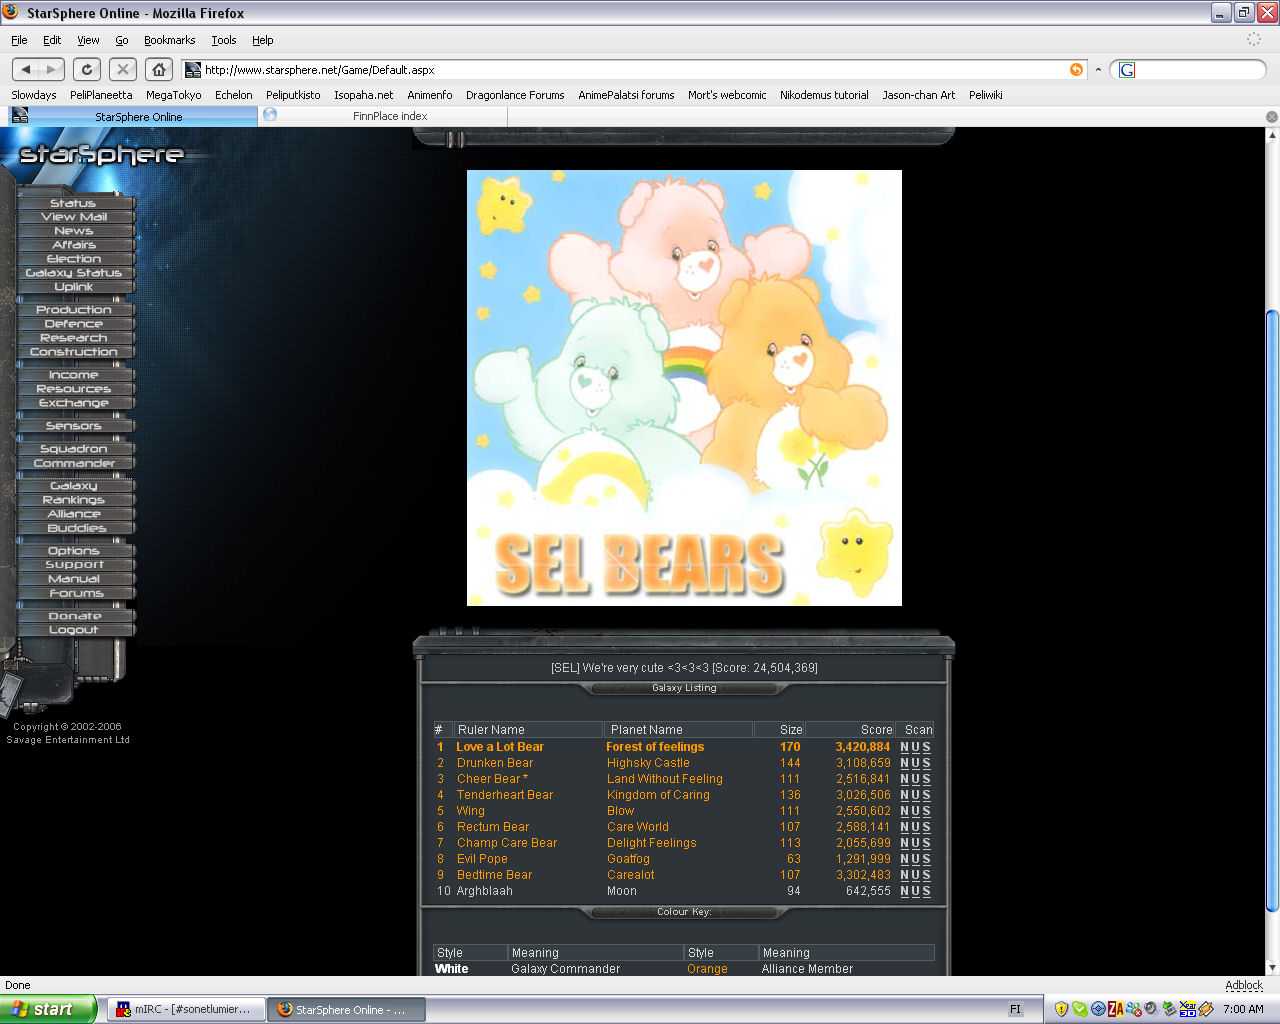
Task: Switch to the FinnPlace index tab
Action: coord(383,116)
